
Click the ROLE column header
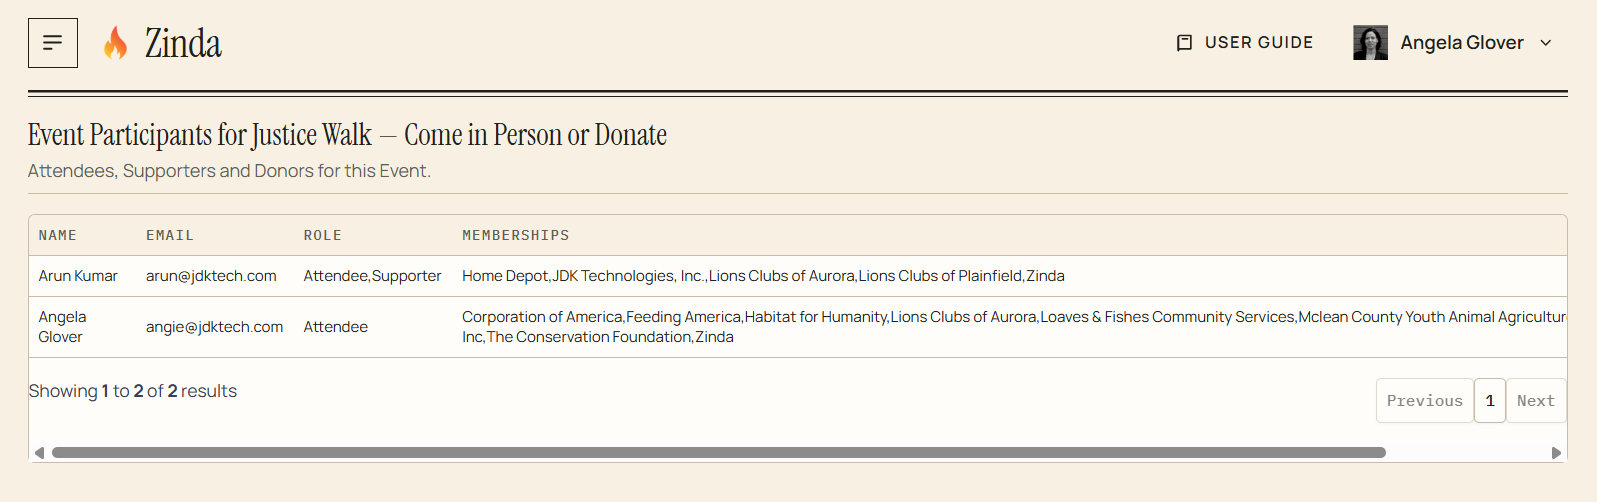[x=323, y=235]
